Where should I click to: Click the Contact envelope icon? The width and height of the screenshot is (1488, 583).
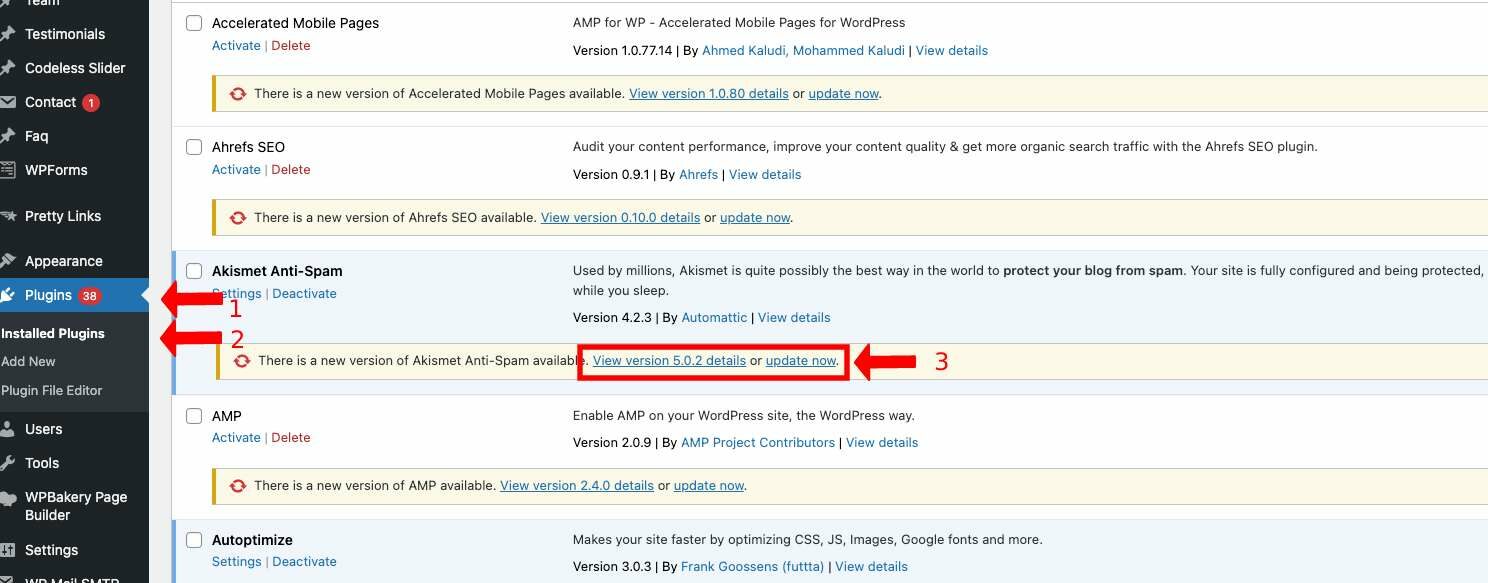pos(7,102)
